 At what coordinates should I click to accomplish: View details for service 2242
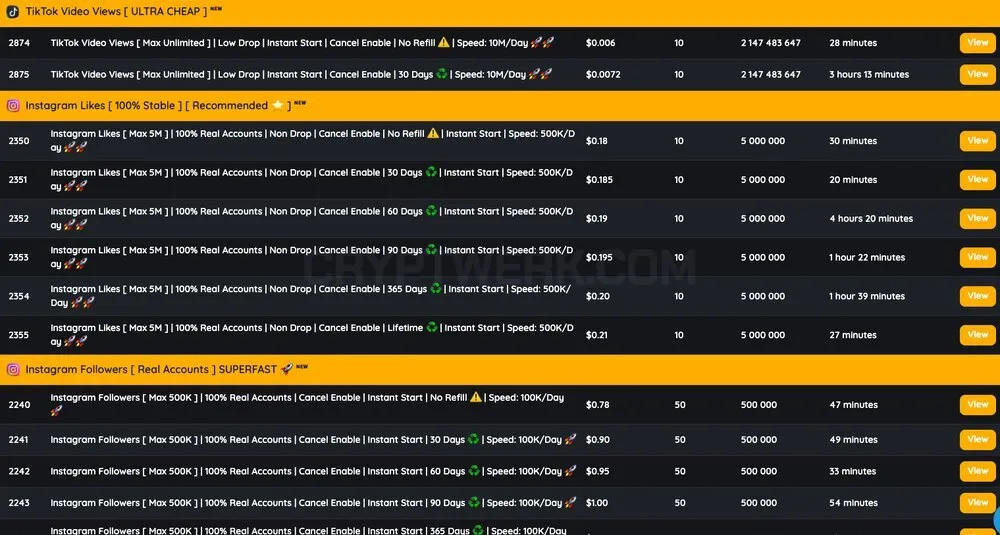(978, 471)
